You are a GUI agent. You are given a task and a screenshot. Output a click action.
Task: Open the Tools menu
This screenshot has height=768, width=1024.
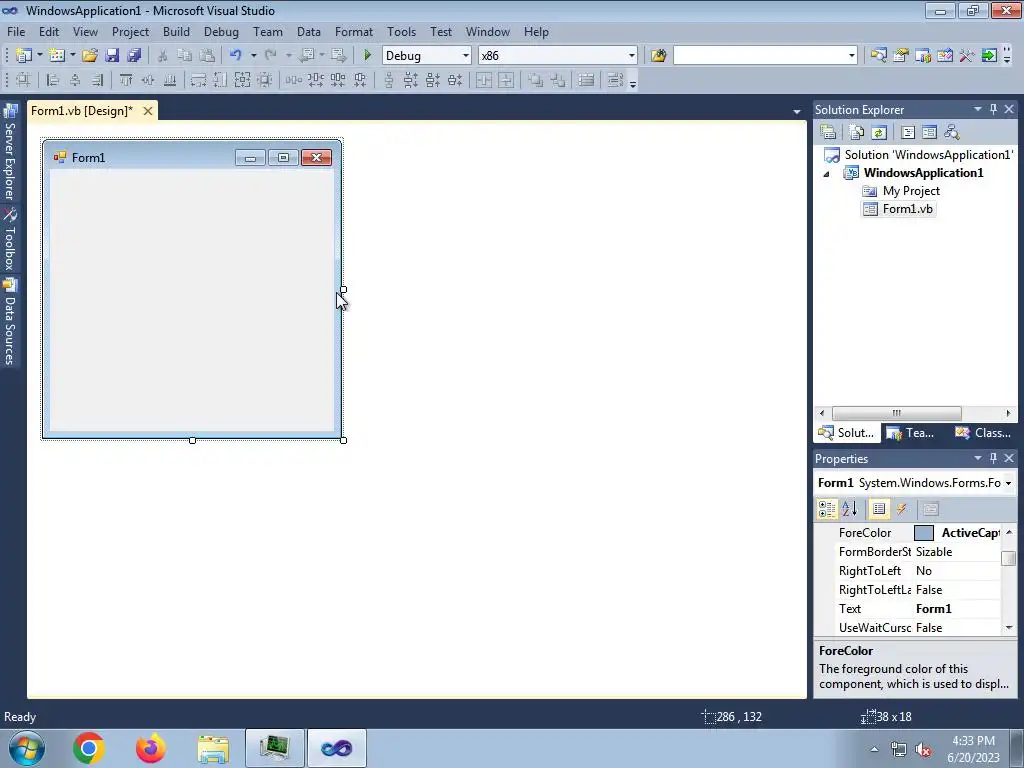(402, 31)
